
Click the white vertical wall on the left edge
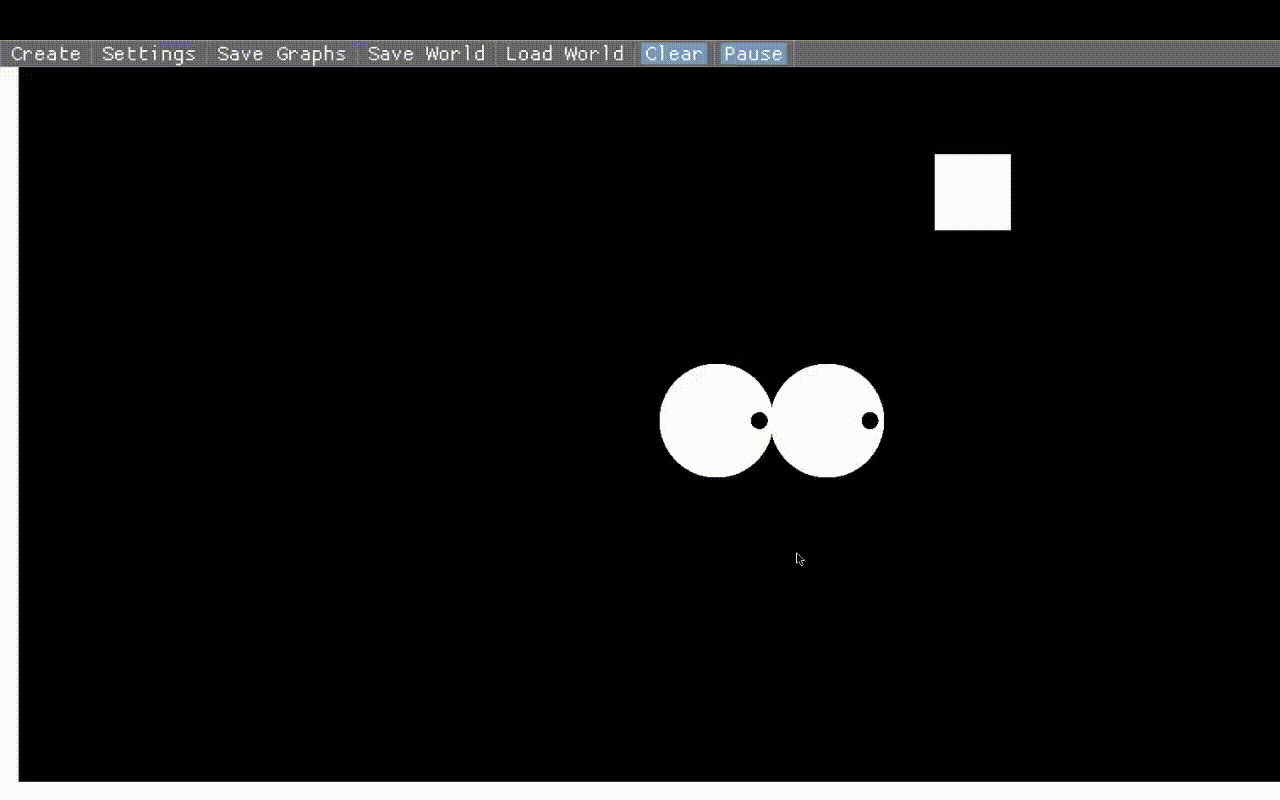(x=9, y=420)
